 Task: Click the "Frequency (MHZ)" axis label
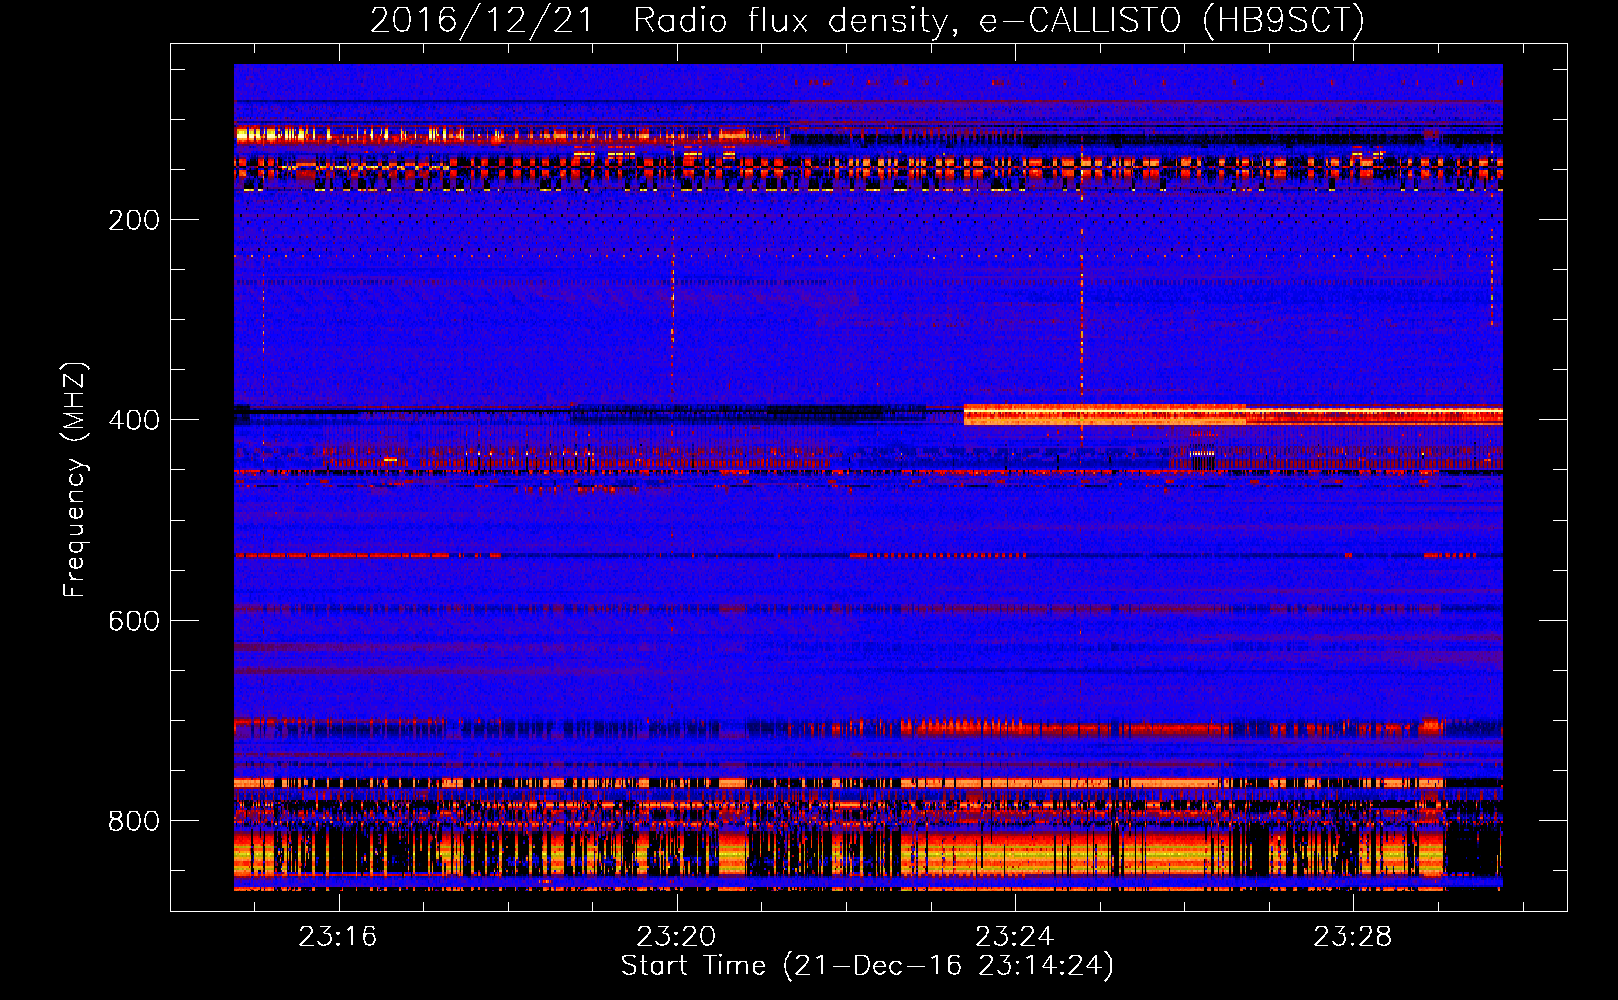click(75, 480)
